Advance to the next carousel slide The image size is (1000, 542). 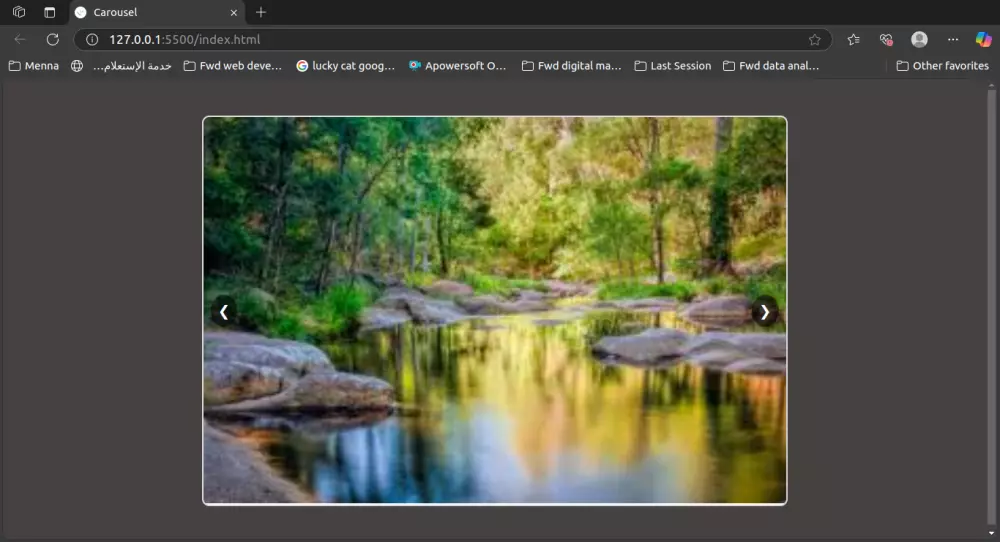click(764, 312)
